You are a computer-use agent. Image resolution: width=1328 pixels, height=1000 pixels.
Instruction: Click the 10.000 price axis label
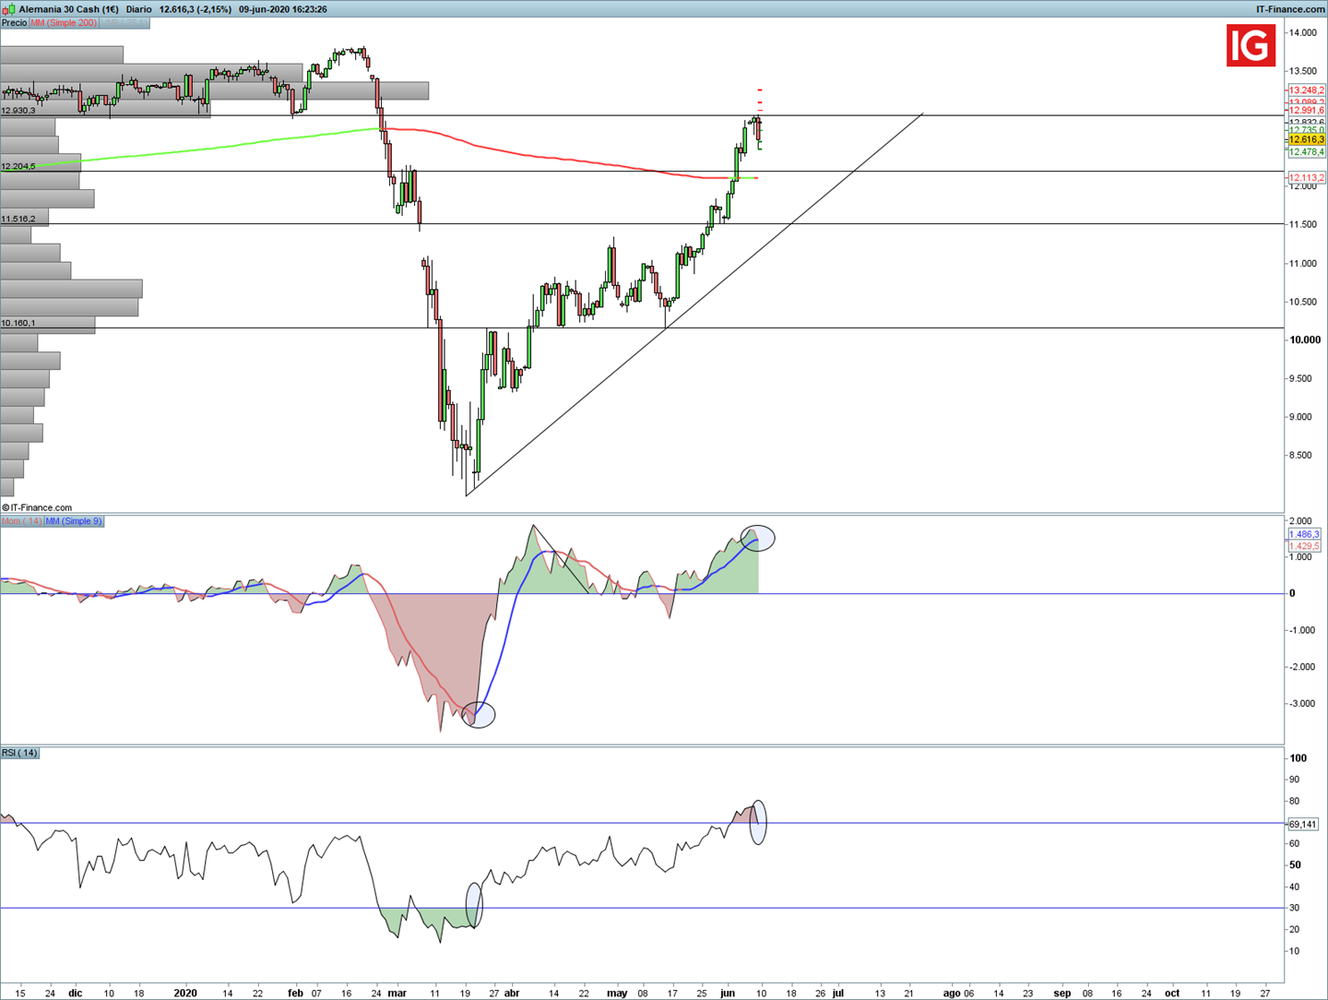1304,340
